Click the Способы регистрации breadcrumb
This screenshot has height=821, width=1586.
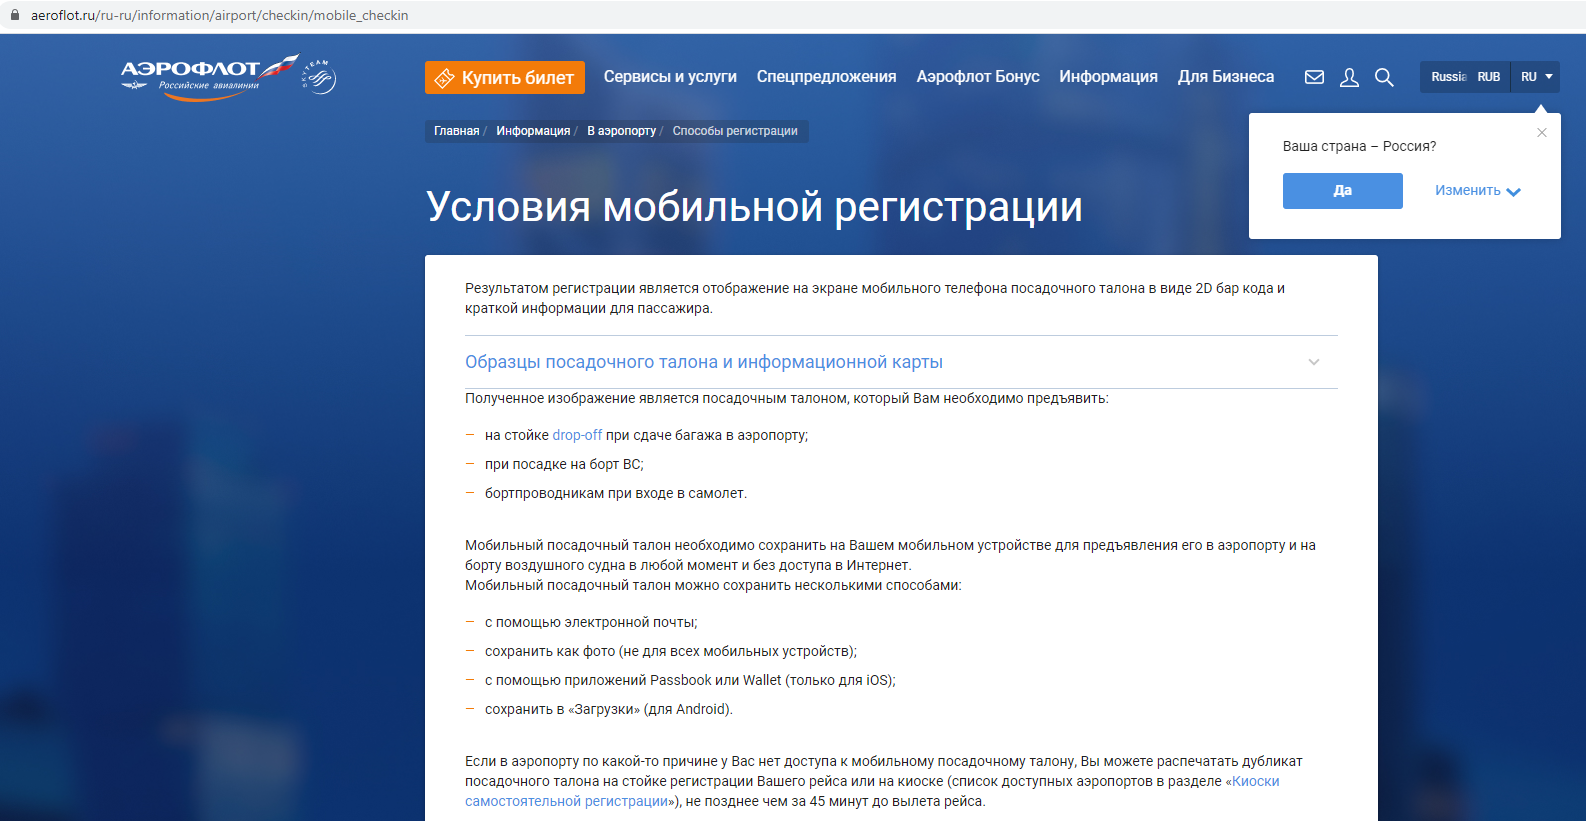[735, 131]
